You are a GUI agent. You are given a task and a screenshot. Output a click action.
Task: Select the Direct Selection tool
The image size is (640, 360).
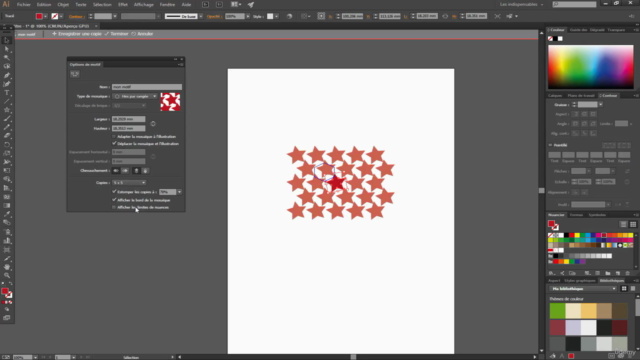(x=7, y=49)
